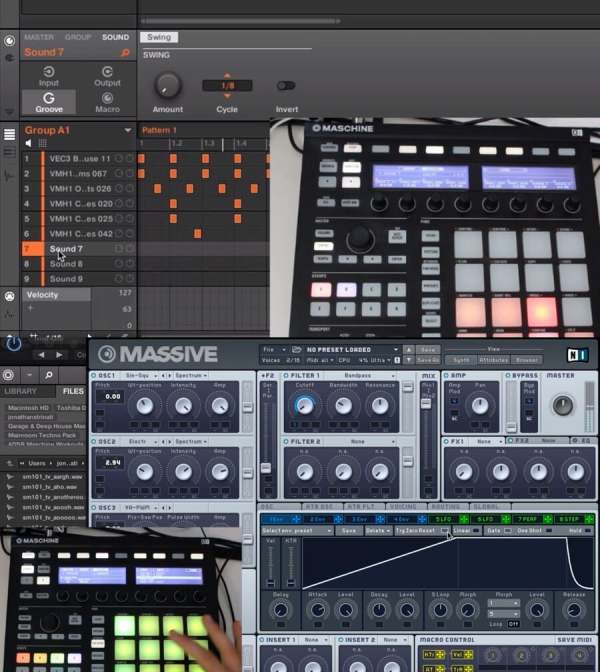Open the Massive File menu

274,350
